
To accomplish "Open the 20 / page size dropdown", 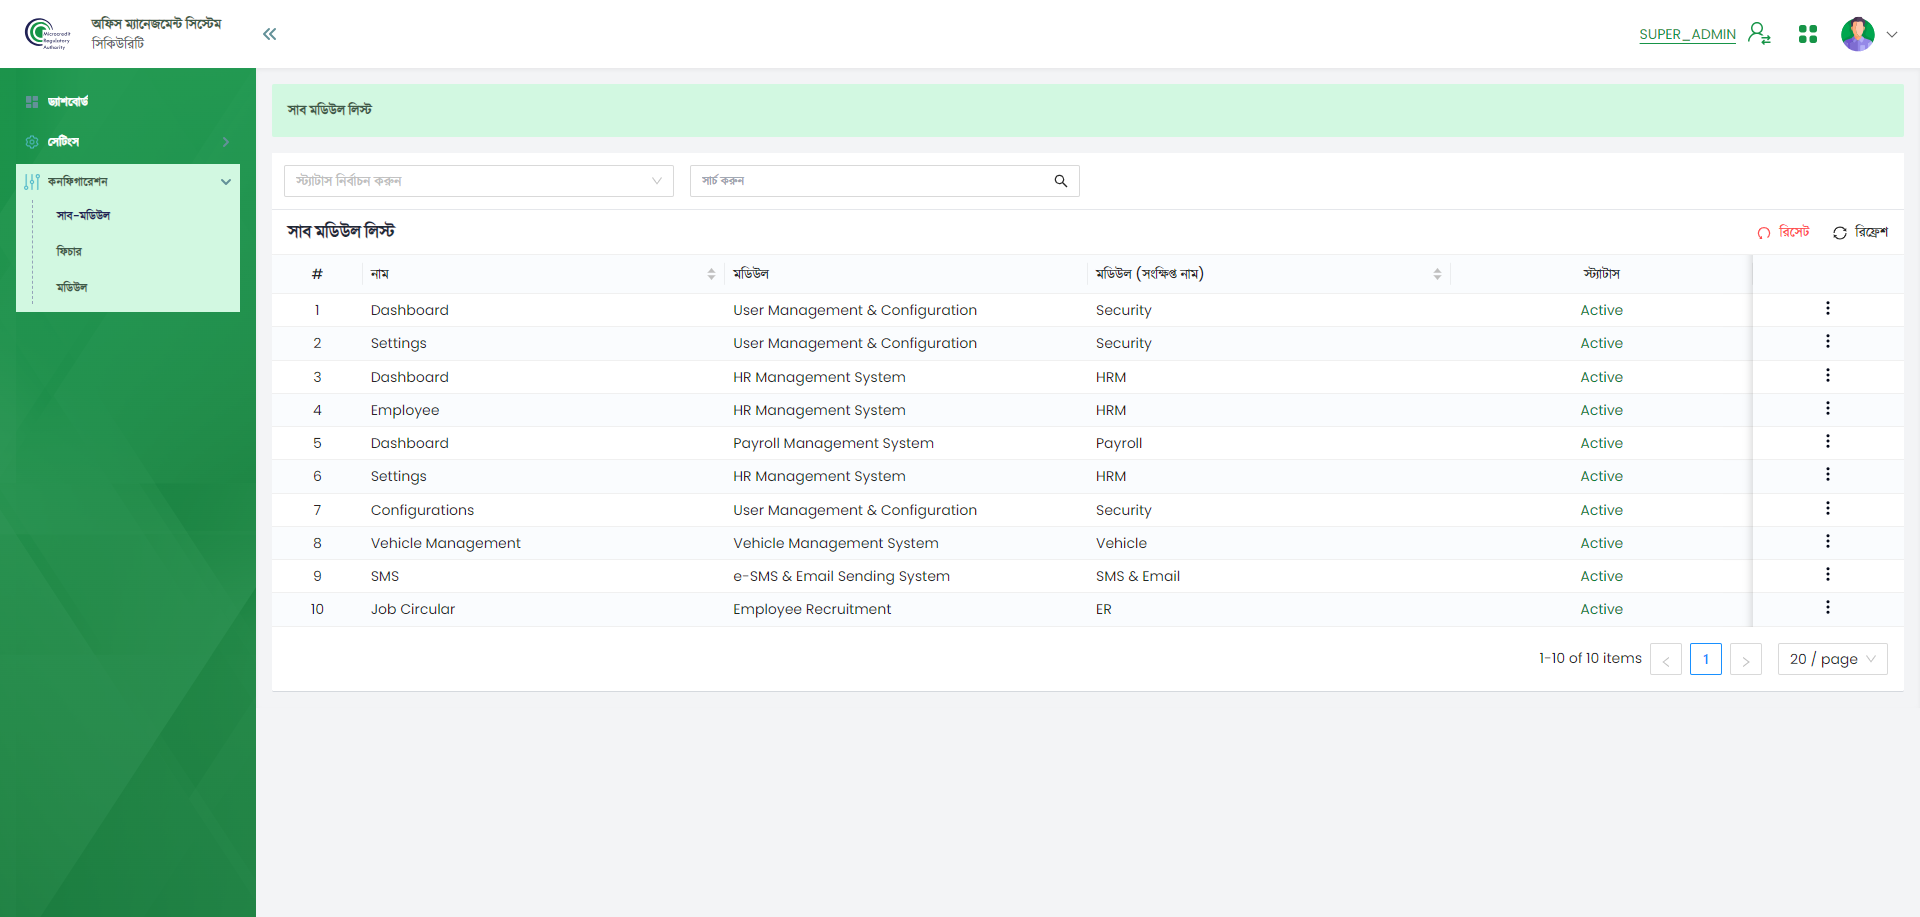I will (x=1833, y=659).
